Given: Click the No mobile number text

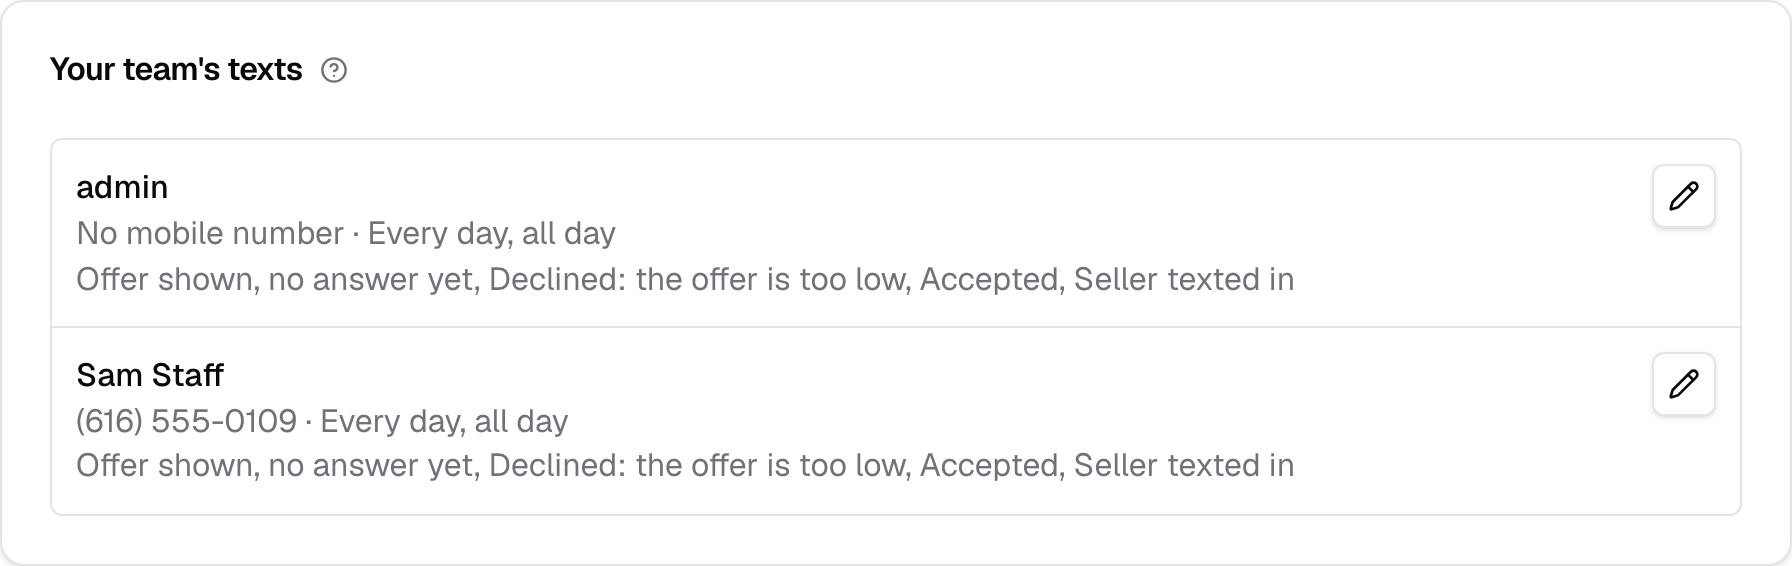Looking at the screenshot, I should point(210,233).
